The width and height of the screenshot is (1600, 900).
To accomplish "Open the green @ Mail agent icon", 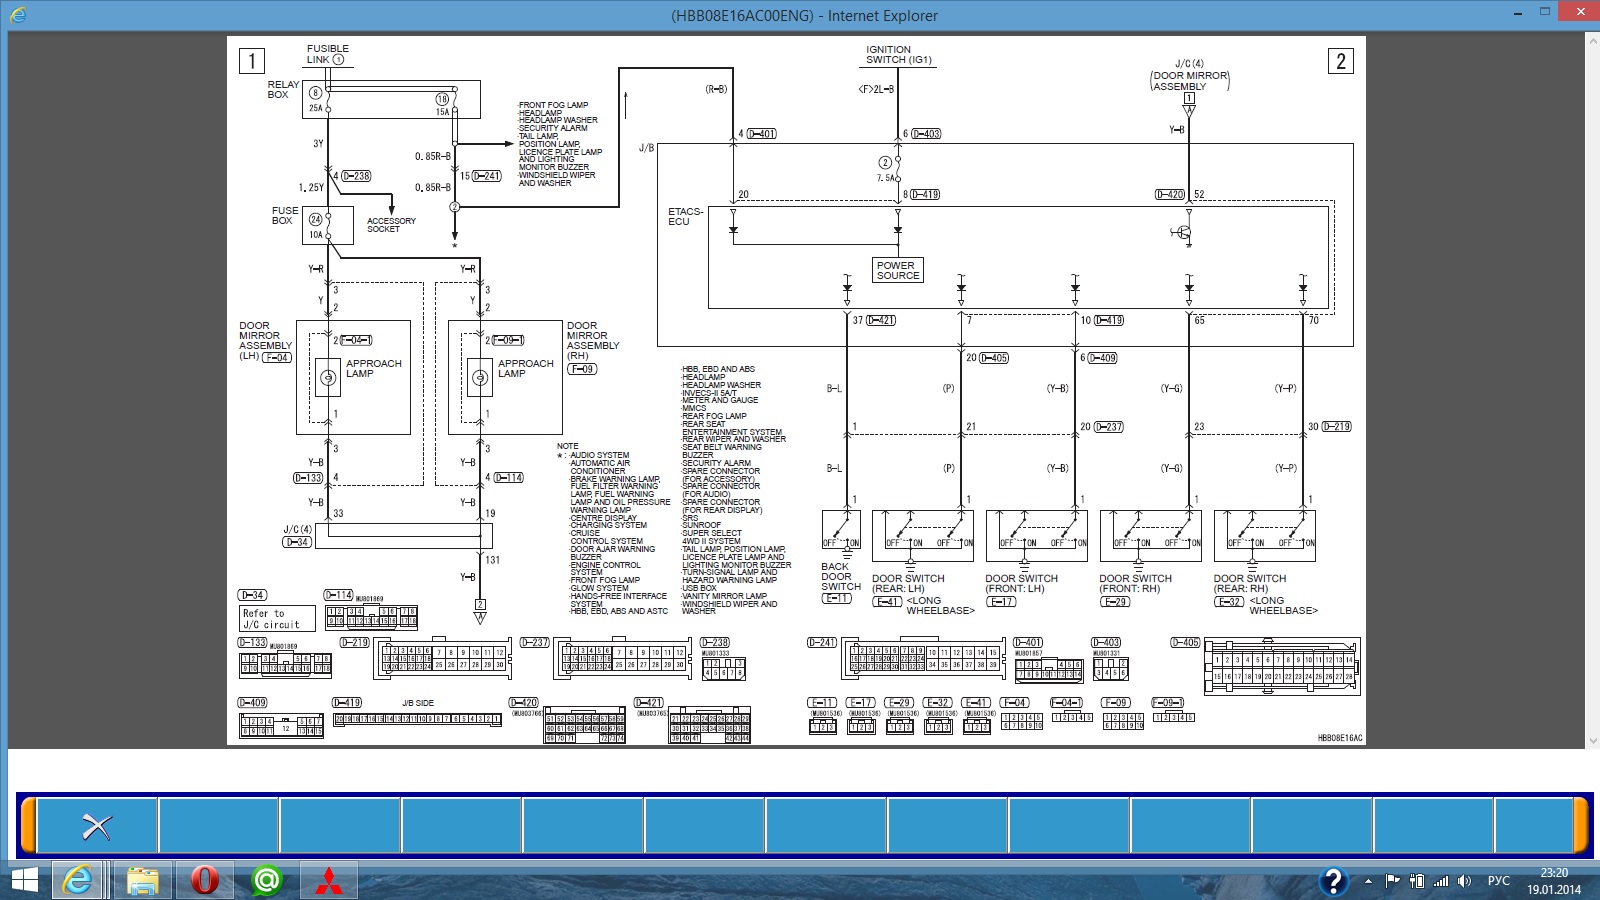I will [x=266, y=880].
